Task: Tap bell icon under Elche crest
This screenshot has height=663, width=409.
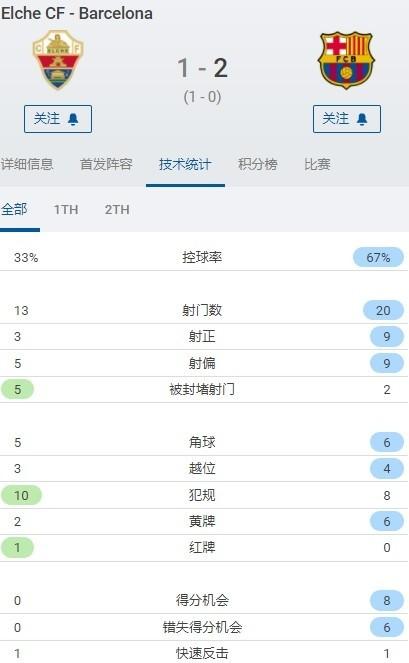Action: (x=73, y=119)
